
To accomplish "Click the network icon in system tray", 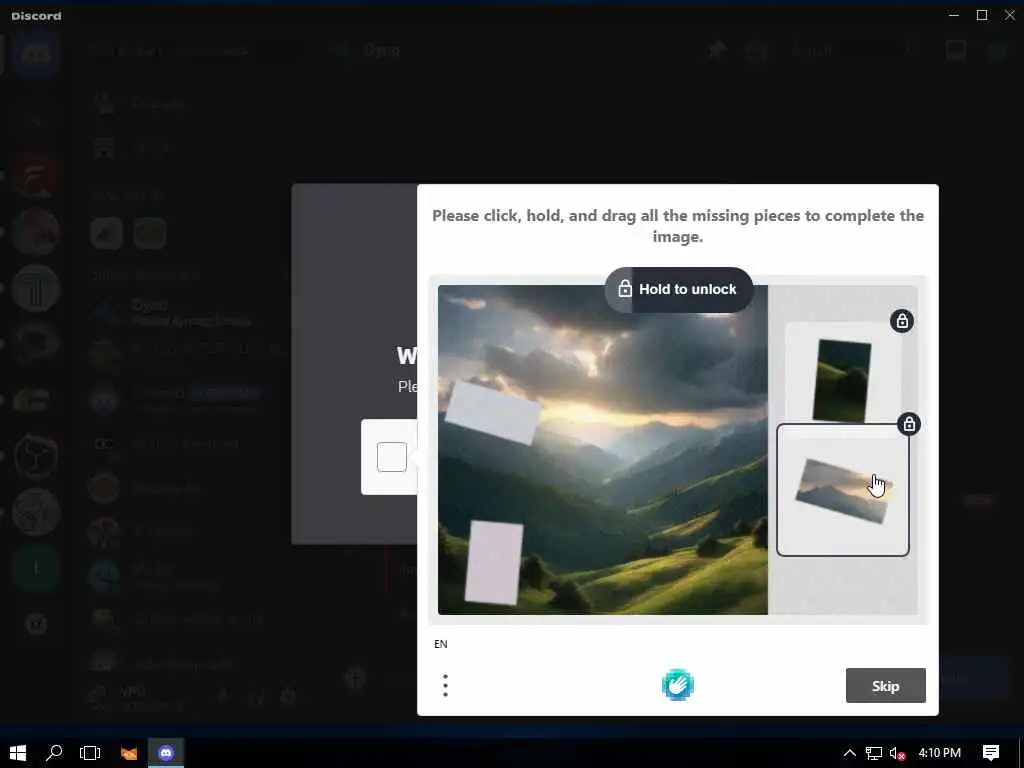I will [x=874, y=753].
